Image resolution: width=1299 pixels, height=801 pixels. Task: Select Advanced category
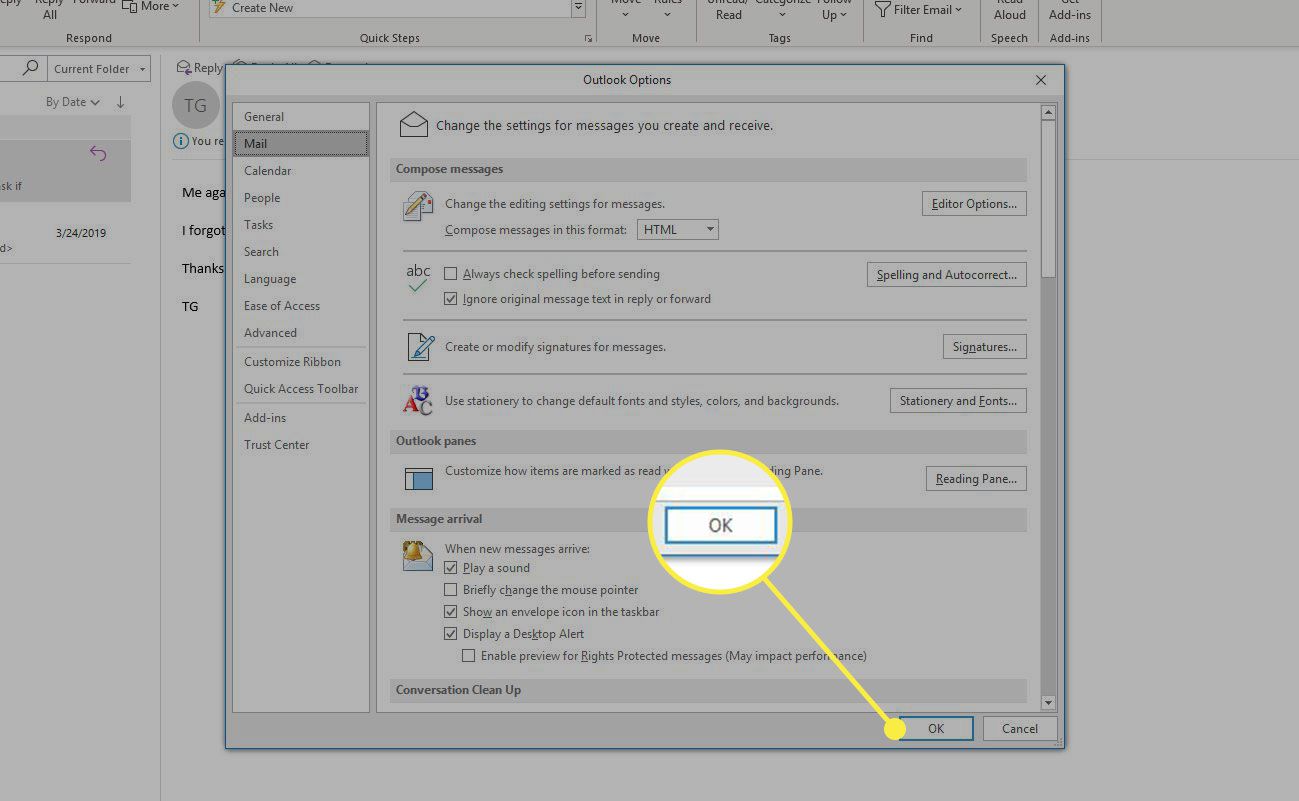point(300,333)
